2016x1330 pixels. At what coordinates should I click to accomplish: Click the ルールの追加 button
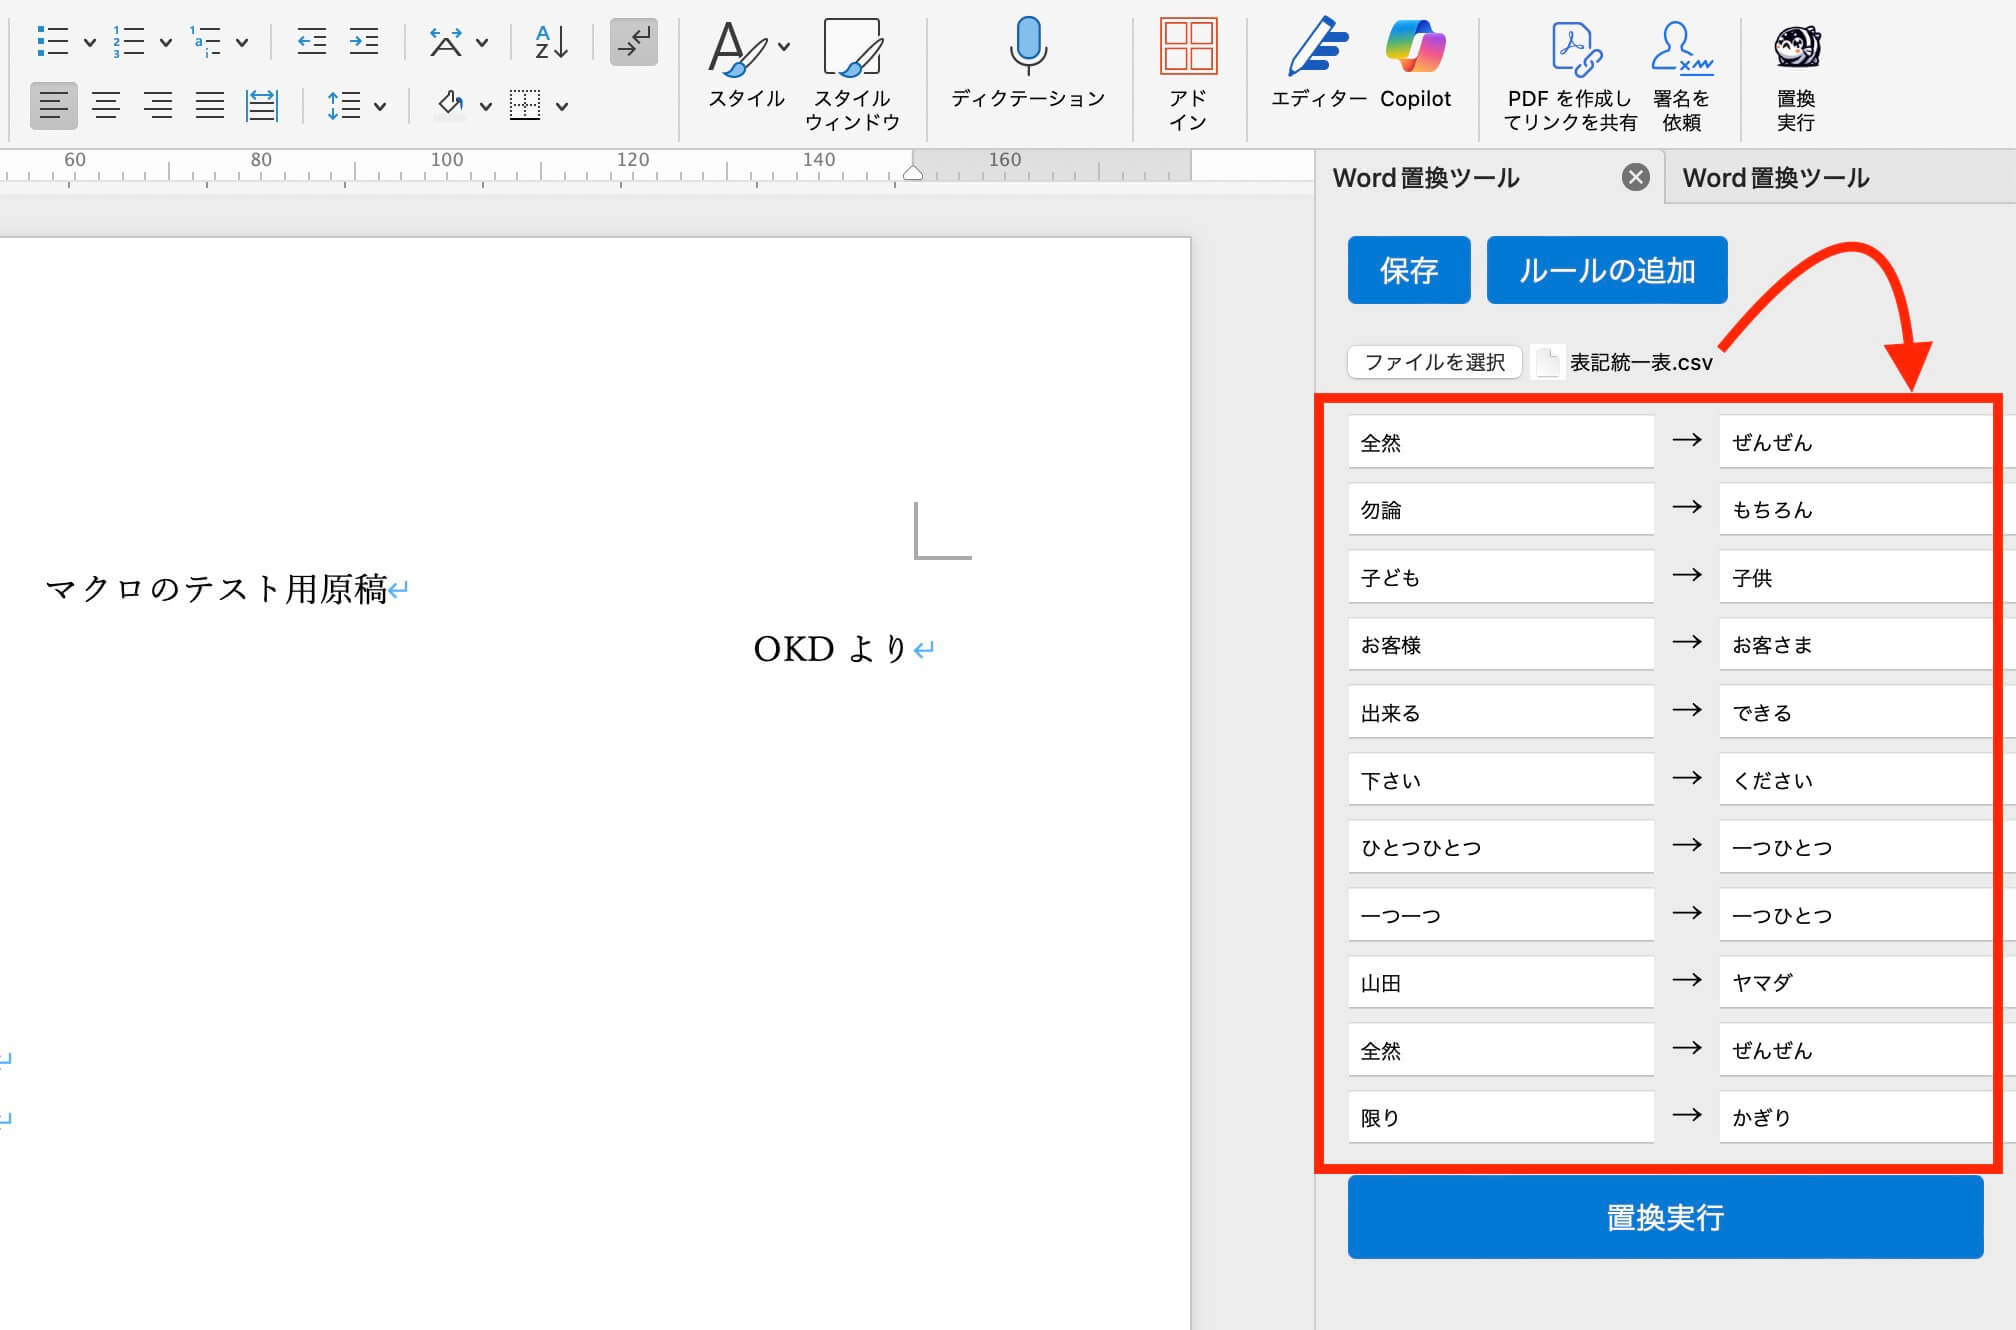click(x=1607, y=270)
